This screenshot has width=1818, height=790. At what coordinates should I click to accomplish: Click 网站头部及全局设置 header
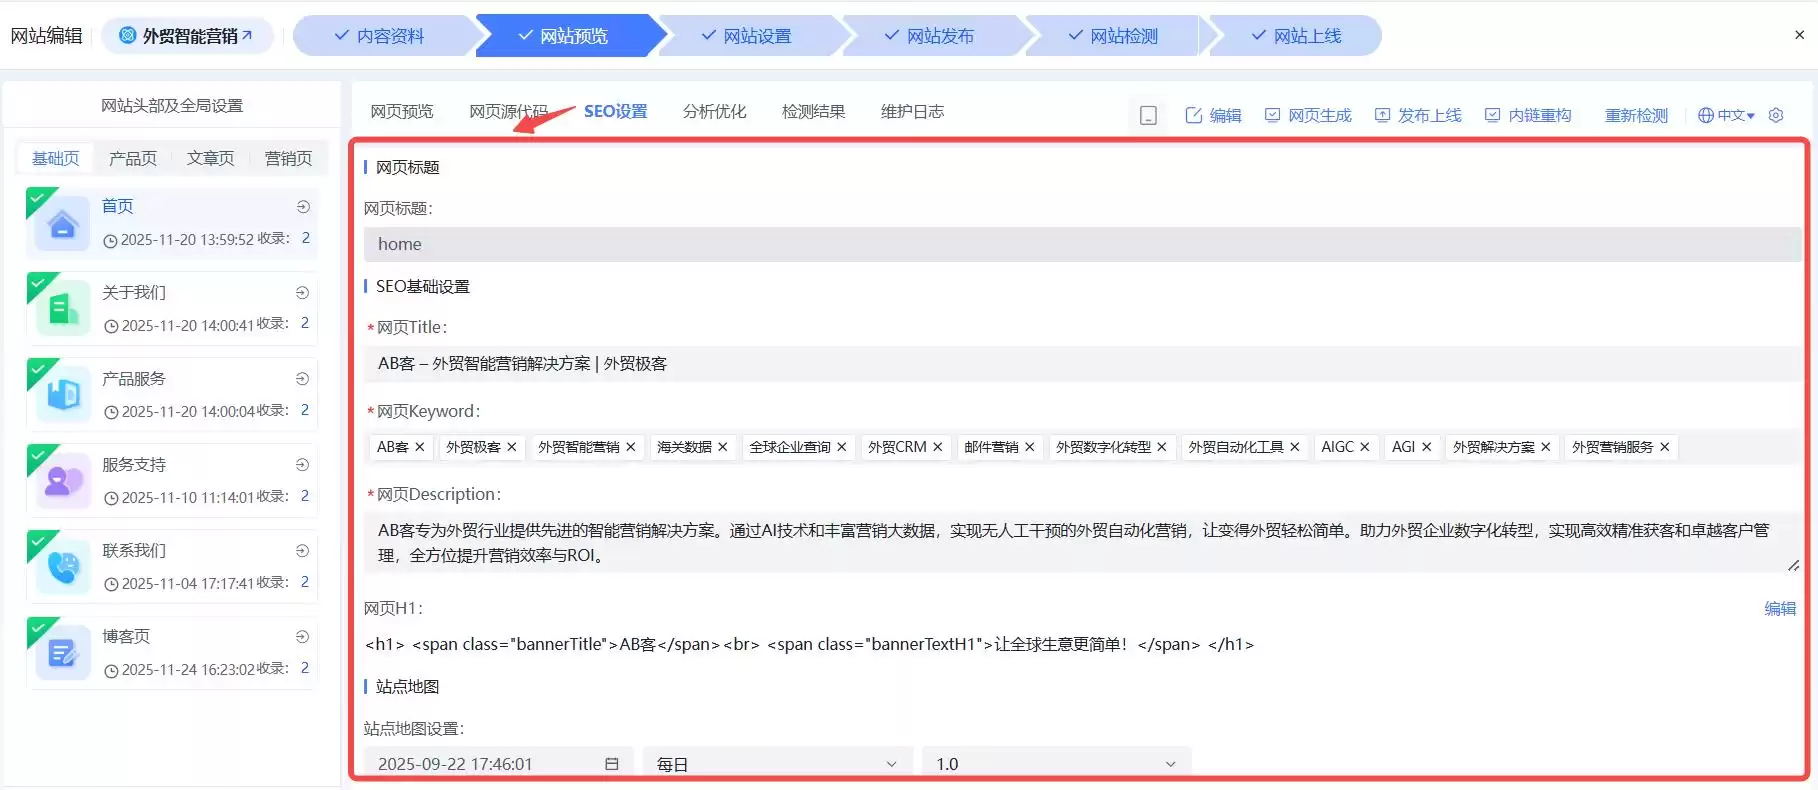point(172,105)
